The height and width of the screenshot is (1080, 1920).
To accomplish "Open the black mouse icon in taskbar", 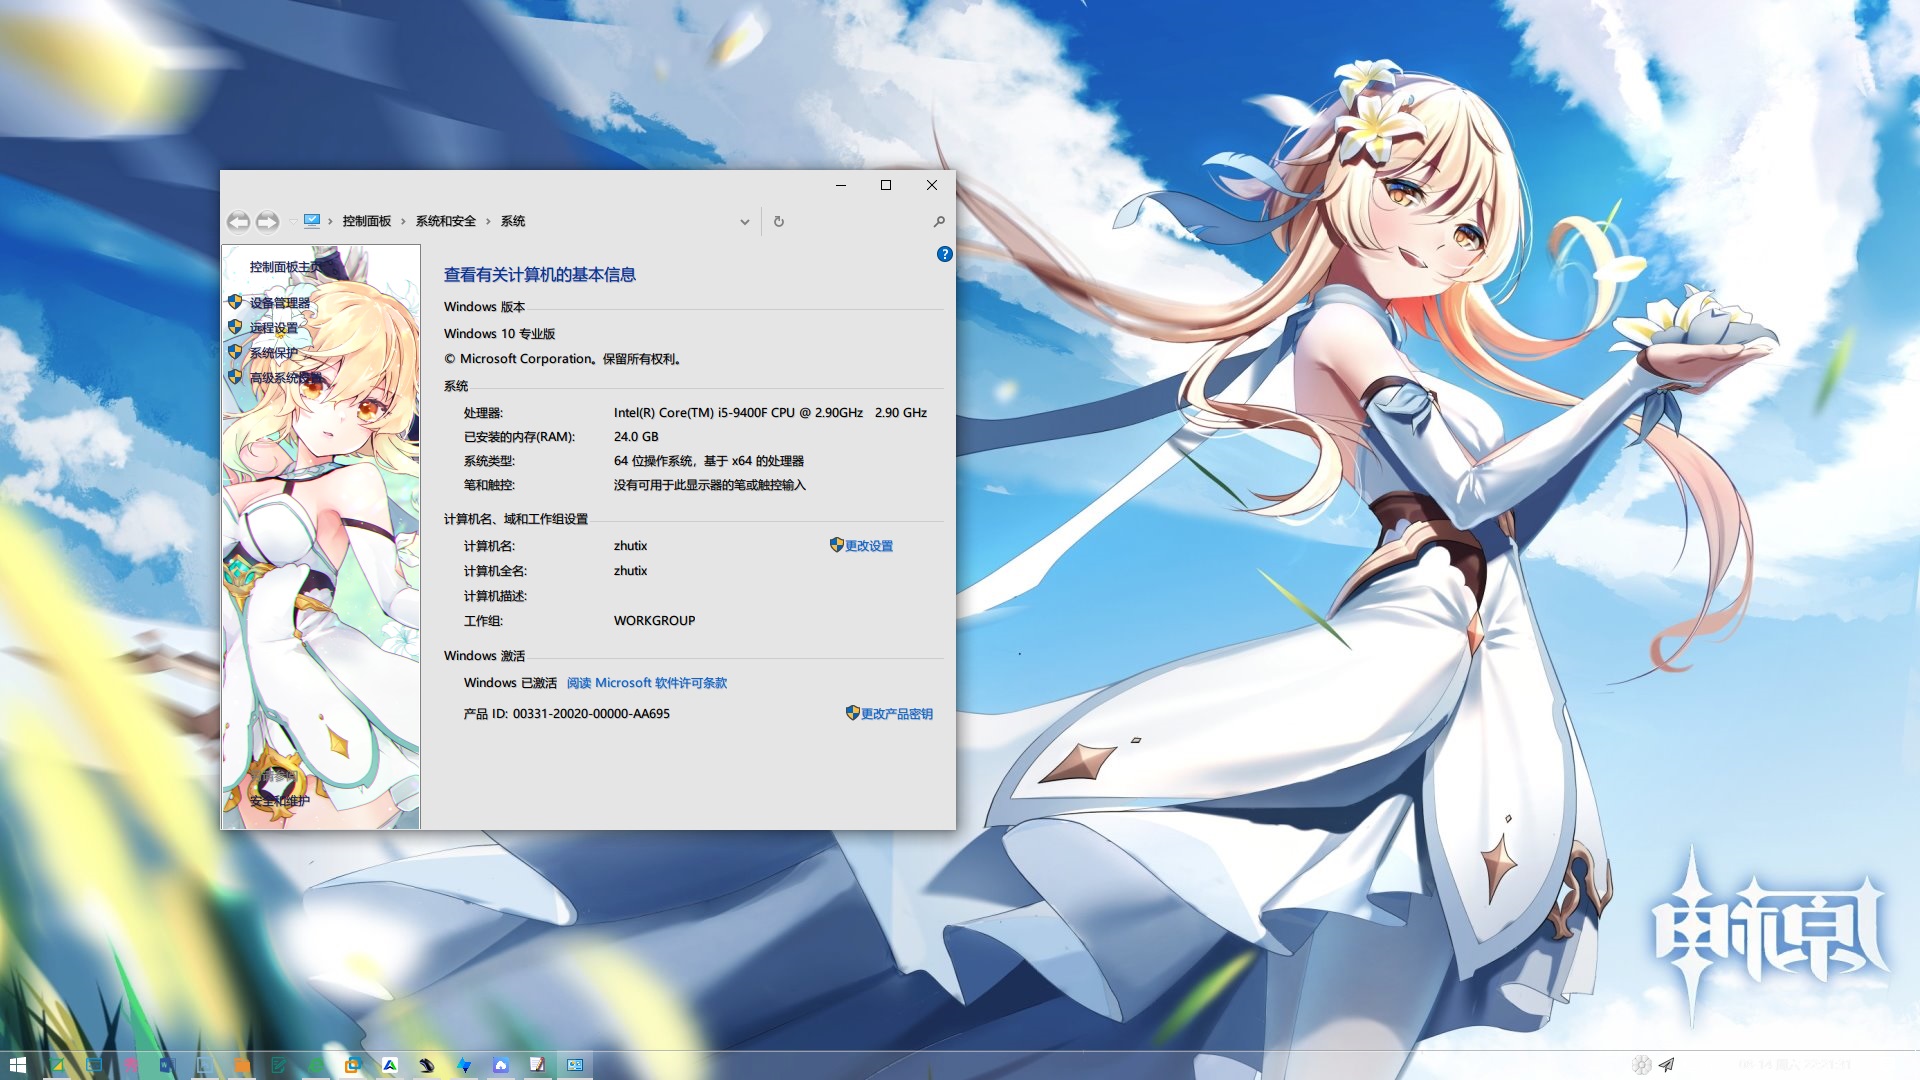I will coord(427,1065).
